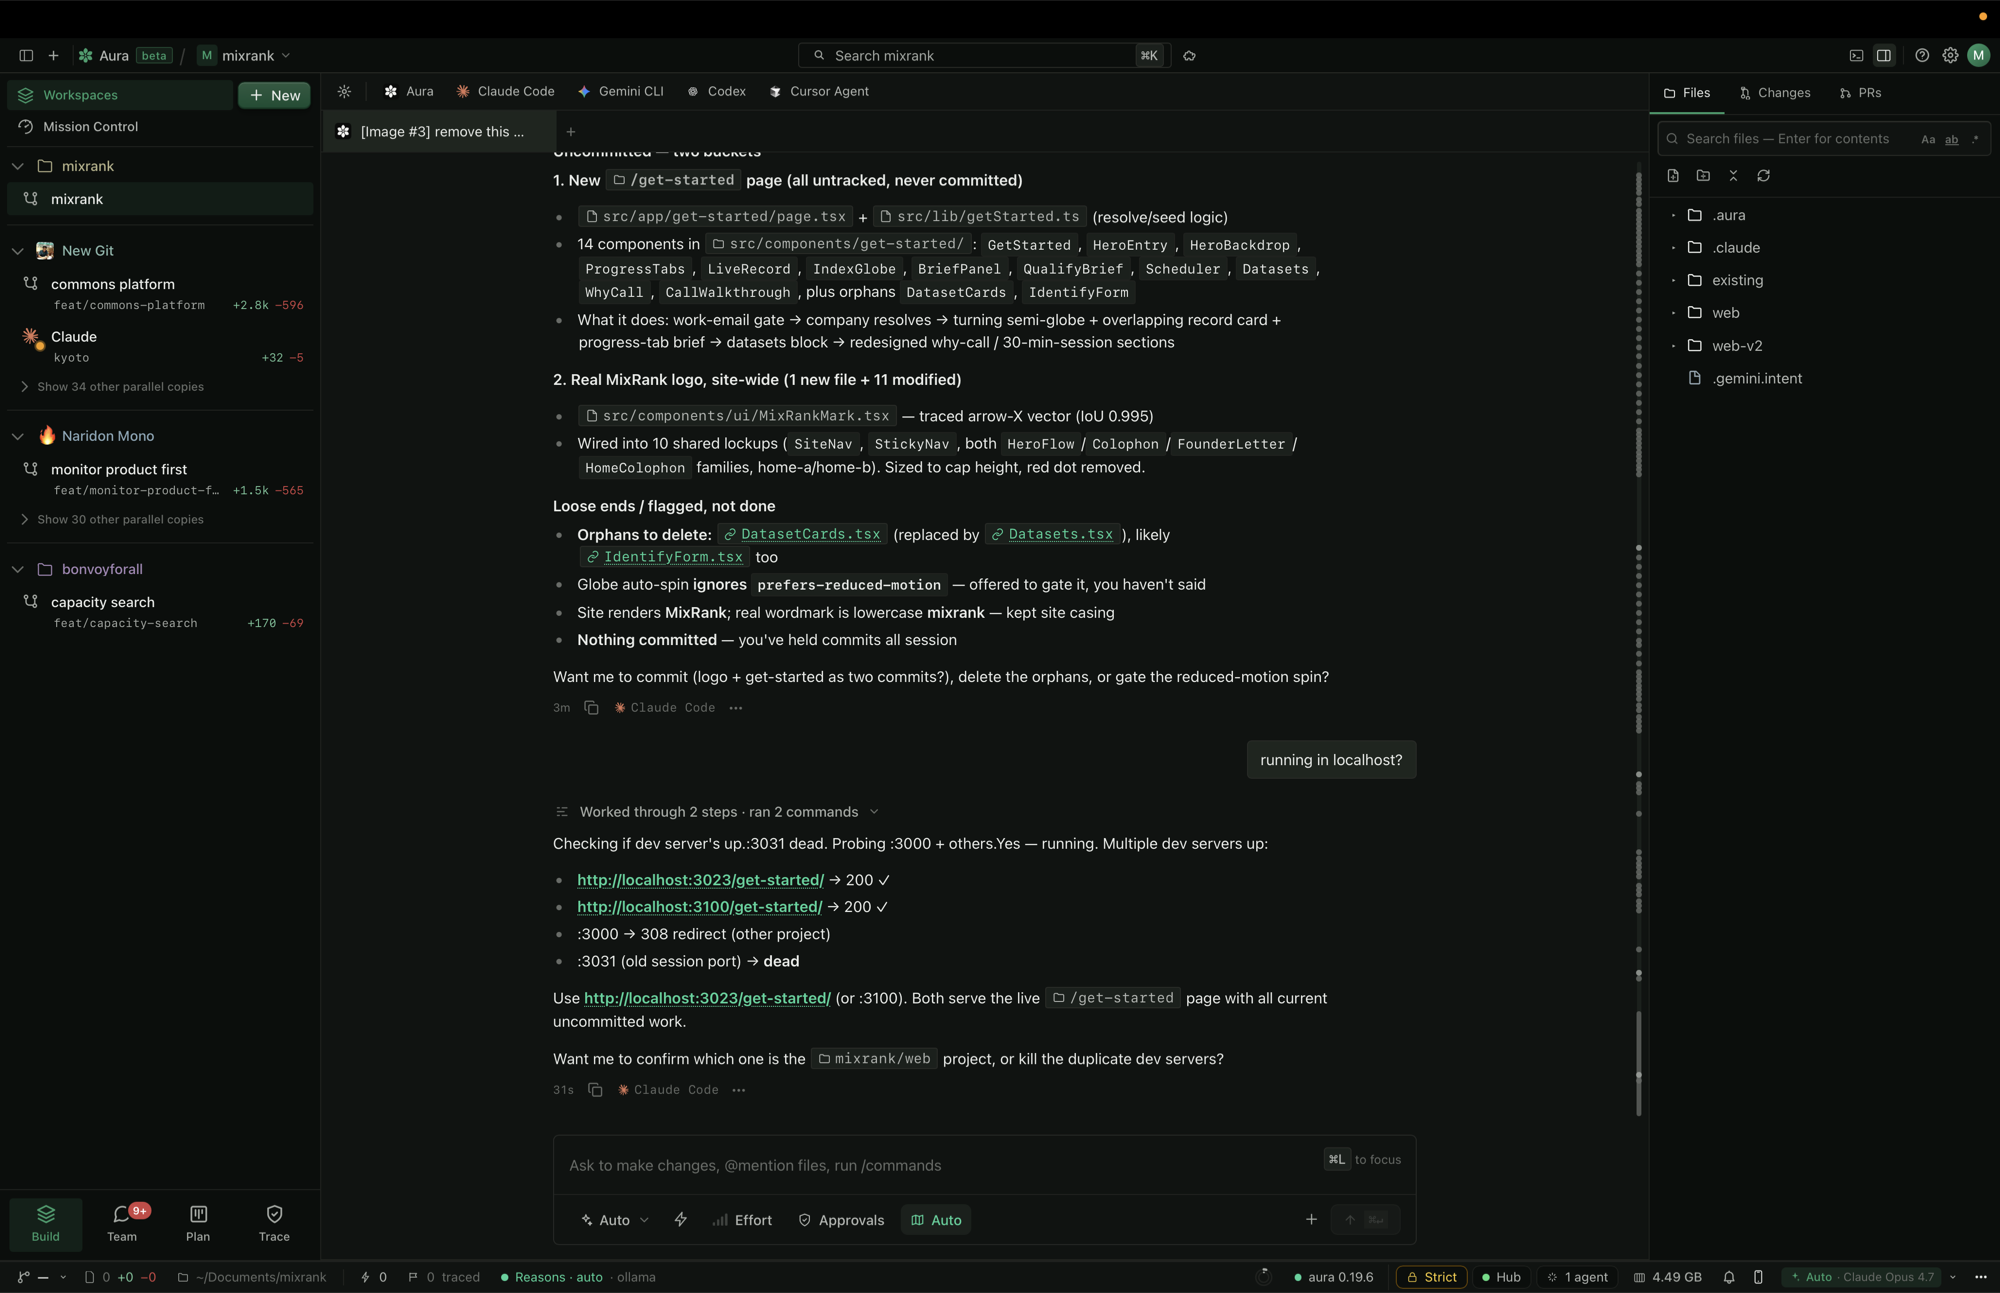The height and width of the screenshot is (1293, 2000).
Task: Collapse the bonvoyforall workspace group
Action: coord(18,569)
